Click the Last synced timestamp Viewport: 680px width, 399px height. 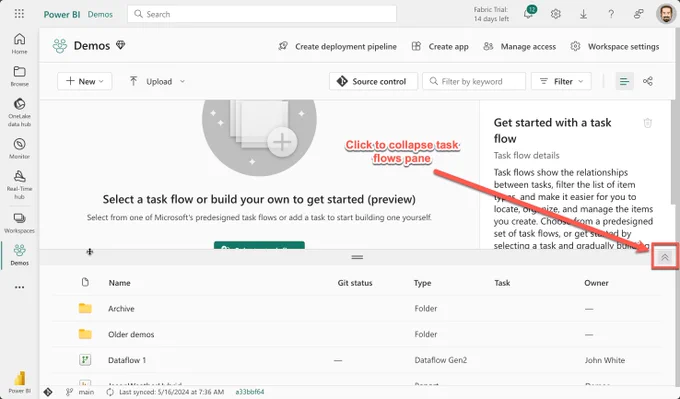click(x=171, y=392)
